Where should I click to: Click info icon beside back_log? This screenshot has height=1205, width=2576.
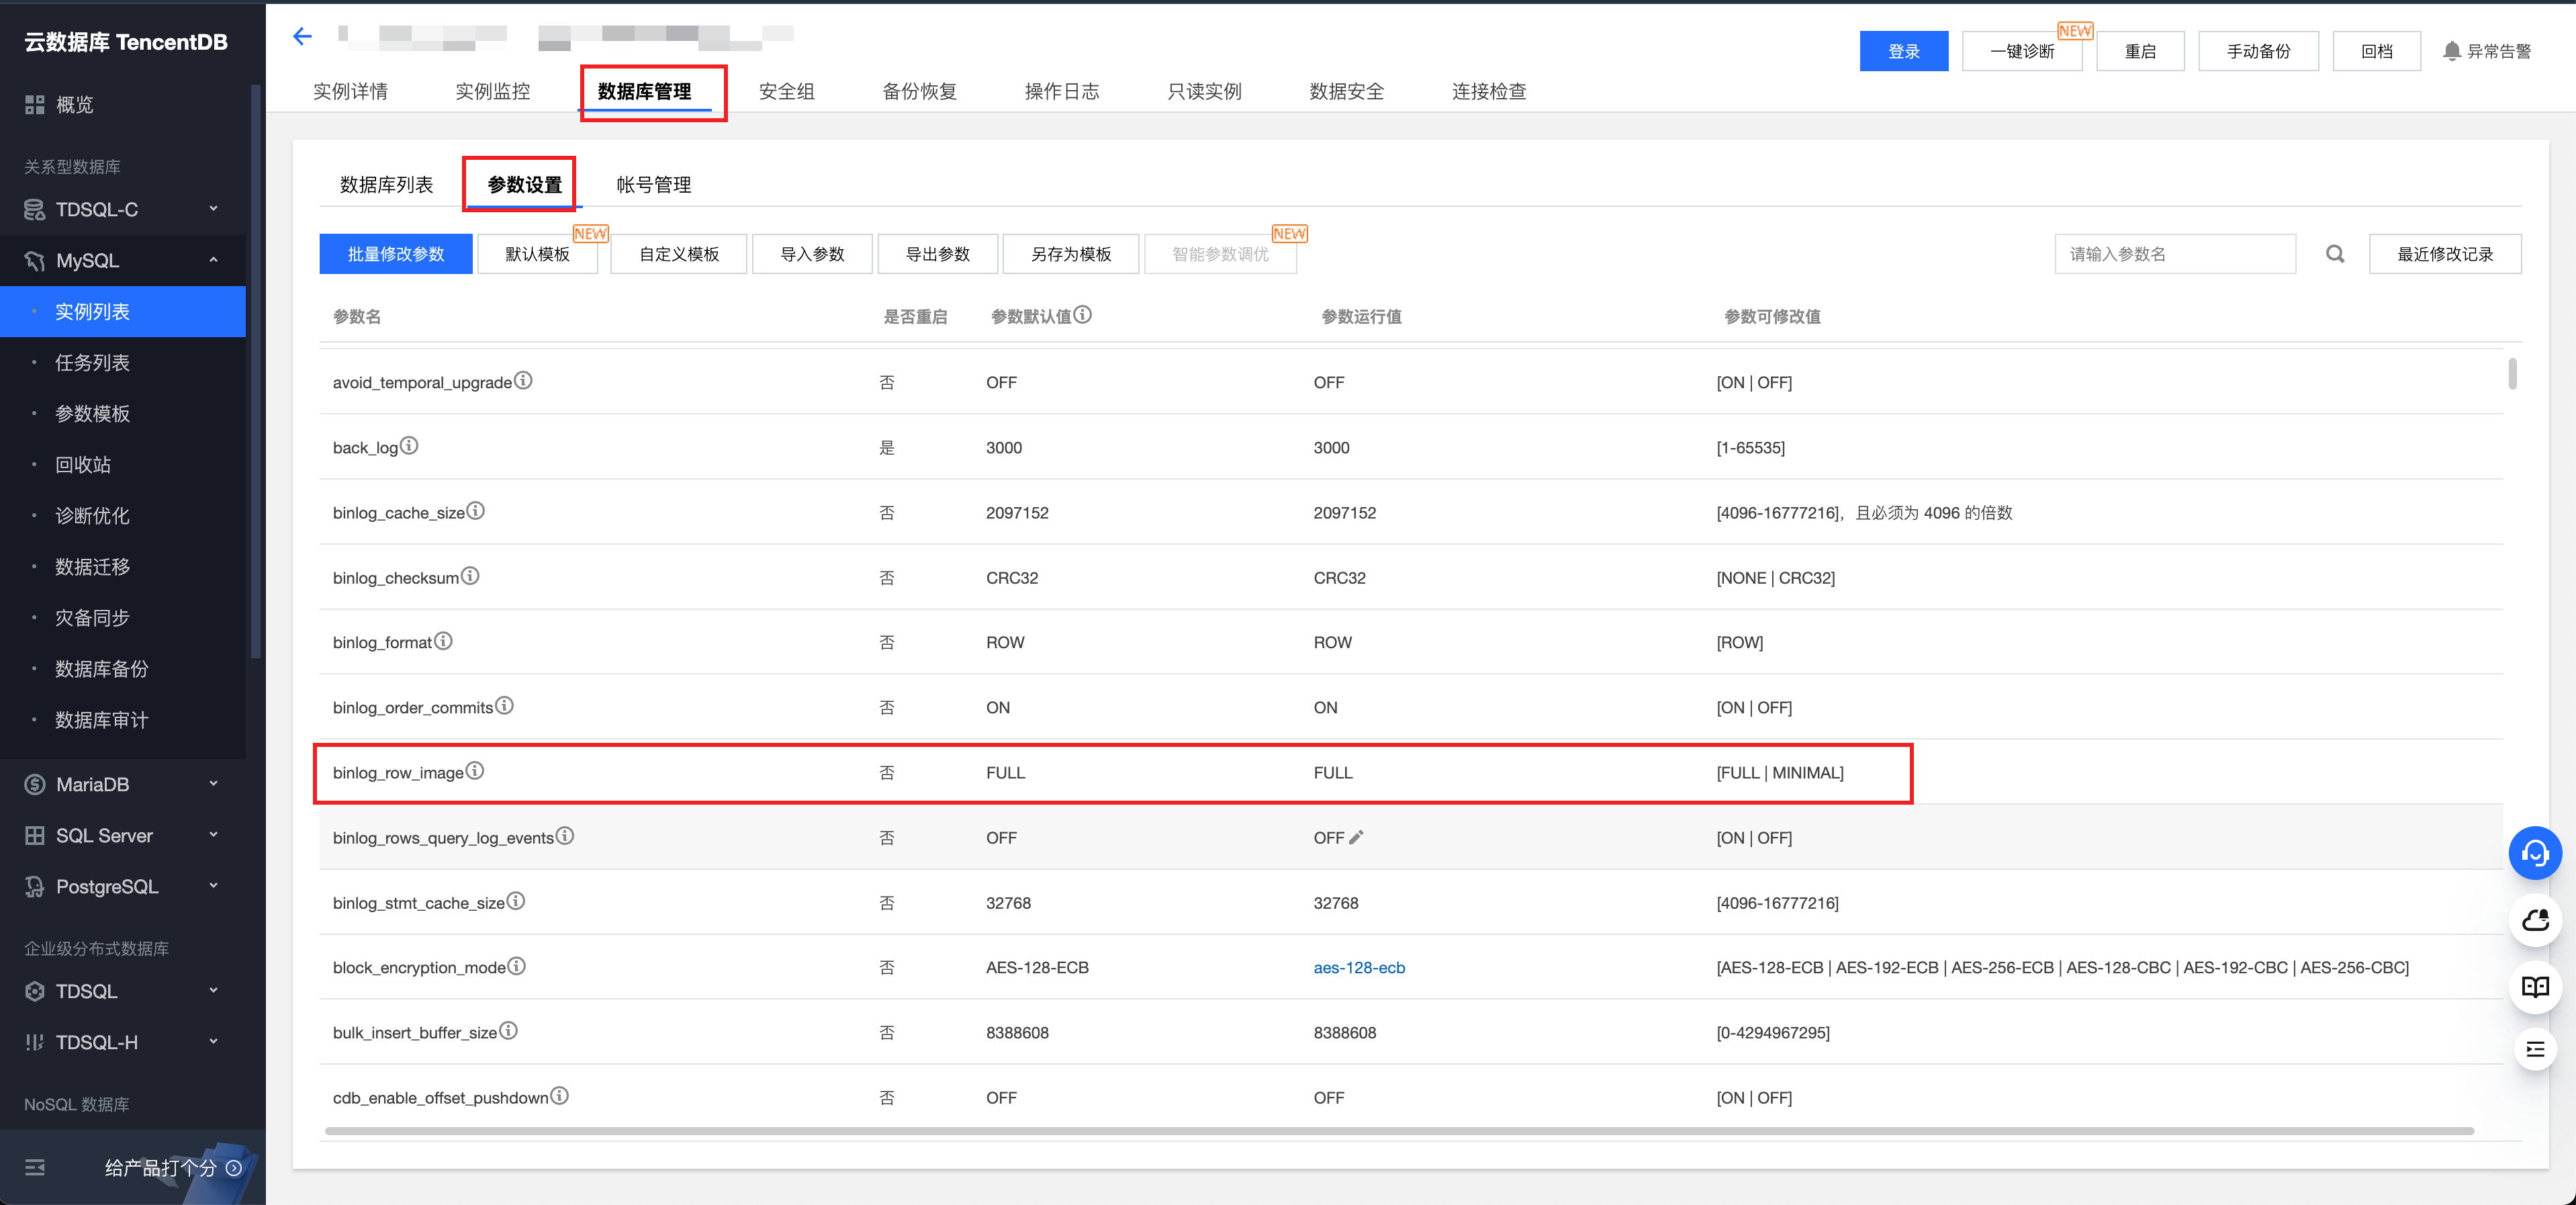[x=409, y=446]
